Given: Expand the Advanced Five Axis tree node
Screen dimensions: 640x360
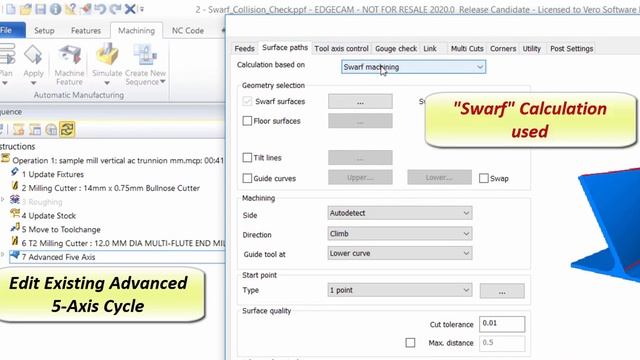Looking at the screenshot, I should coord(3,255).
